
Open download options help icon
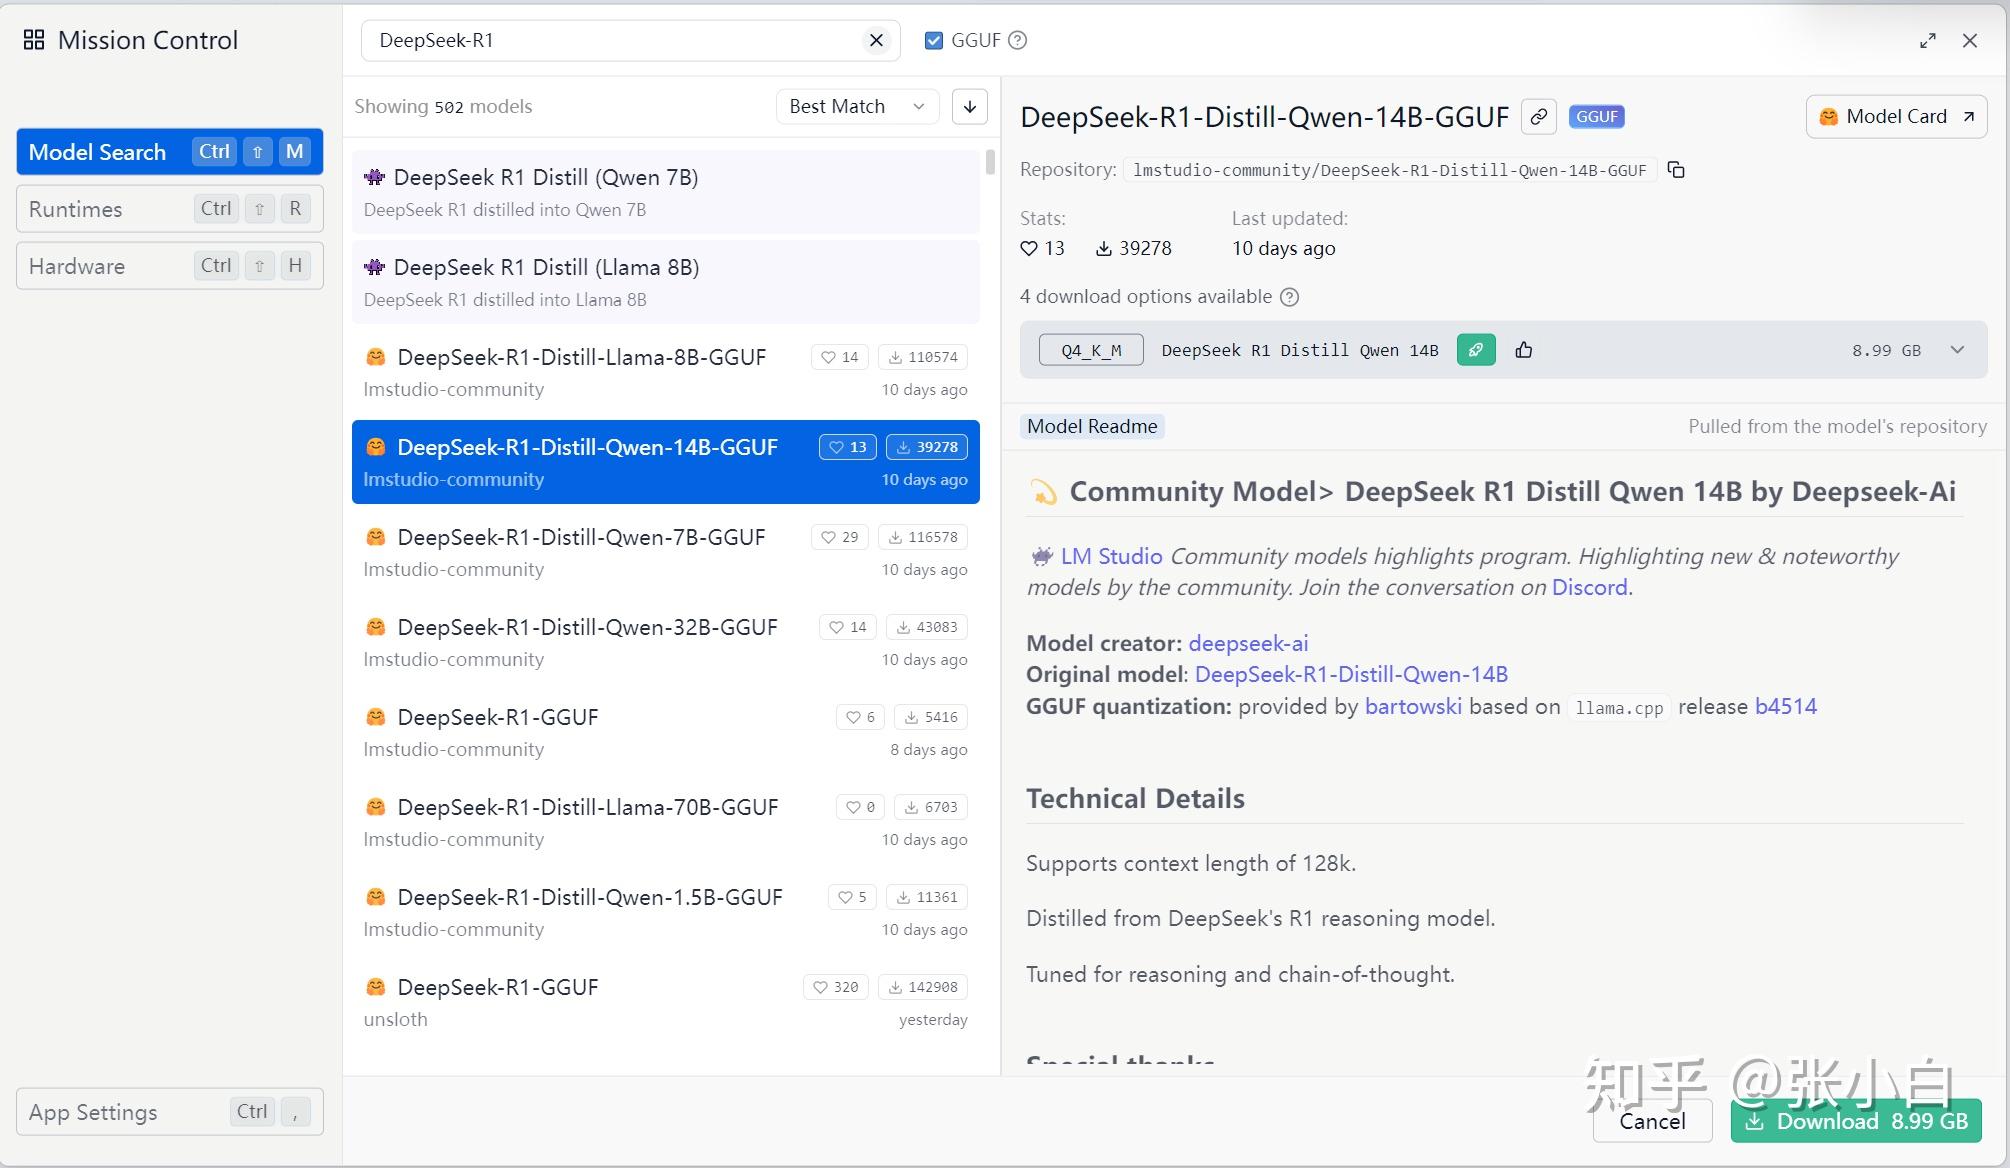(x=1290, y=297)
